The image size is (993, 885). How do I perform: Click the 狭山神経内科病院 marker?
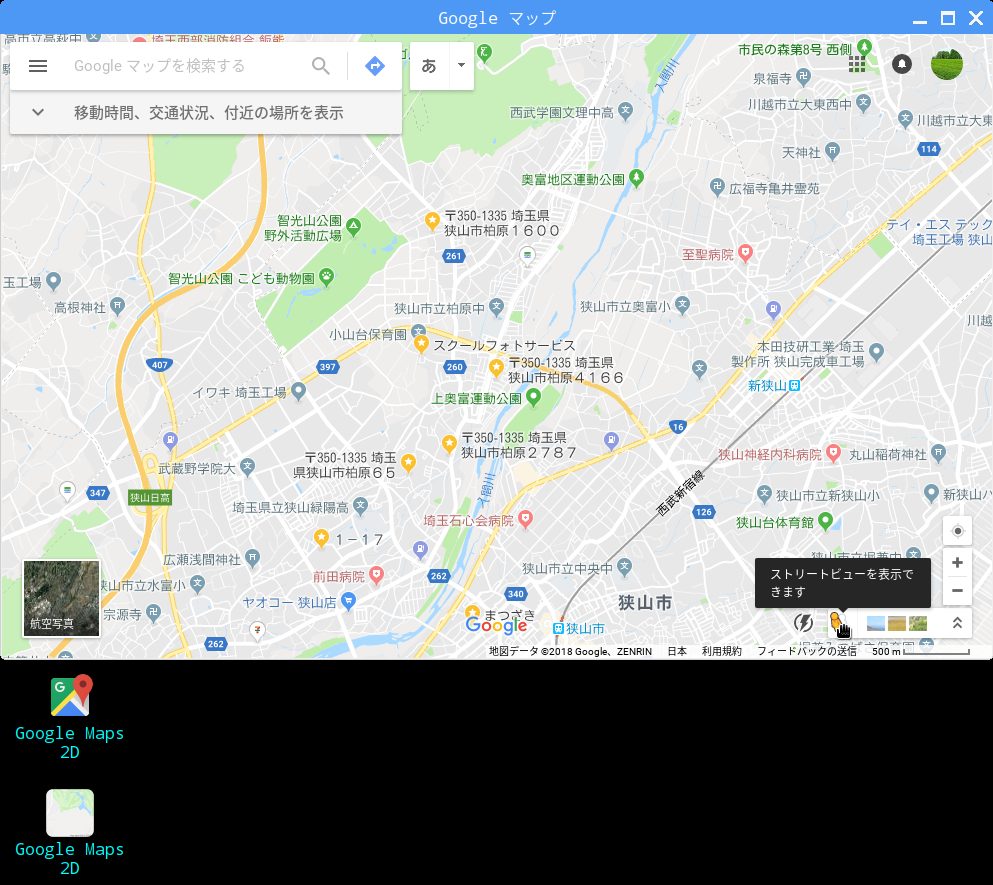833,453
